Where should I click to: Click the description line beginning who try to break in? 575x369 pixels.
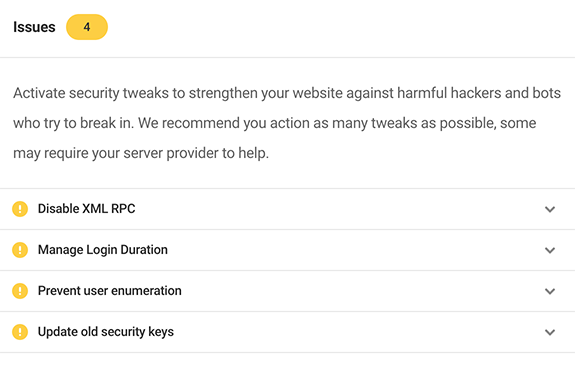coord(275,123)
